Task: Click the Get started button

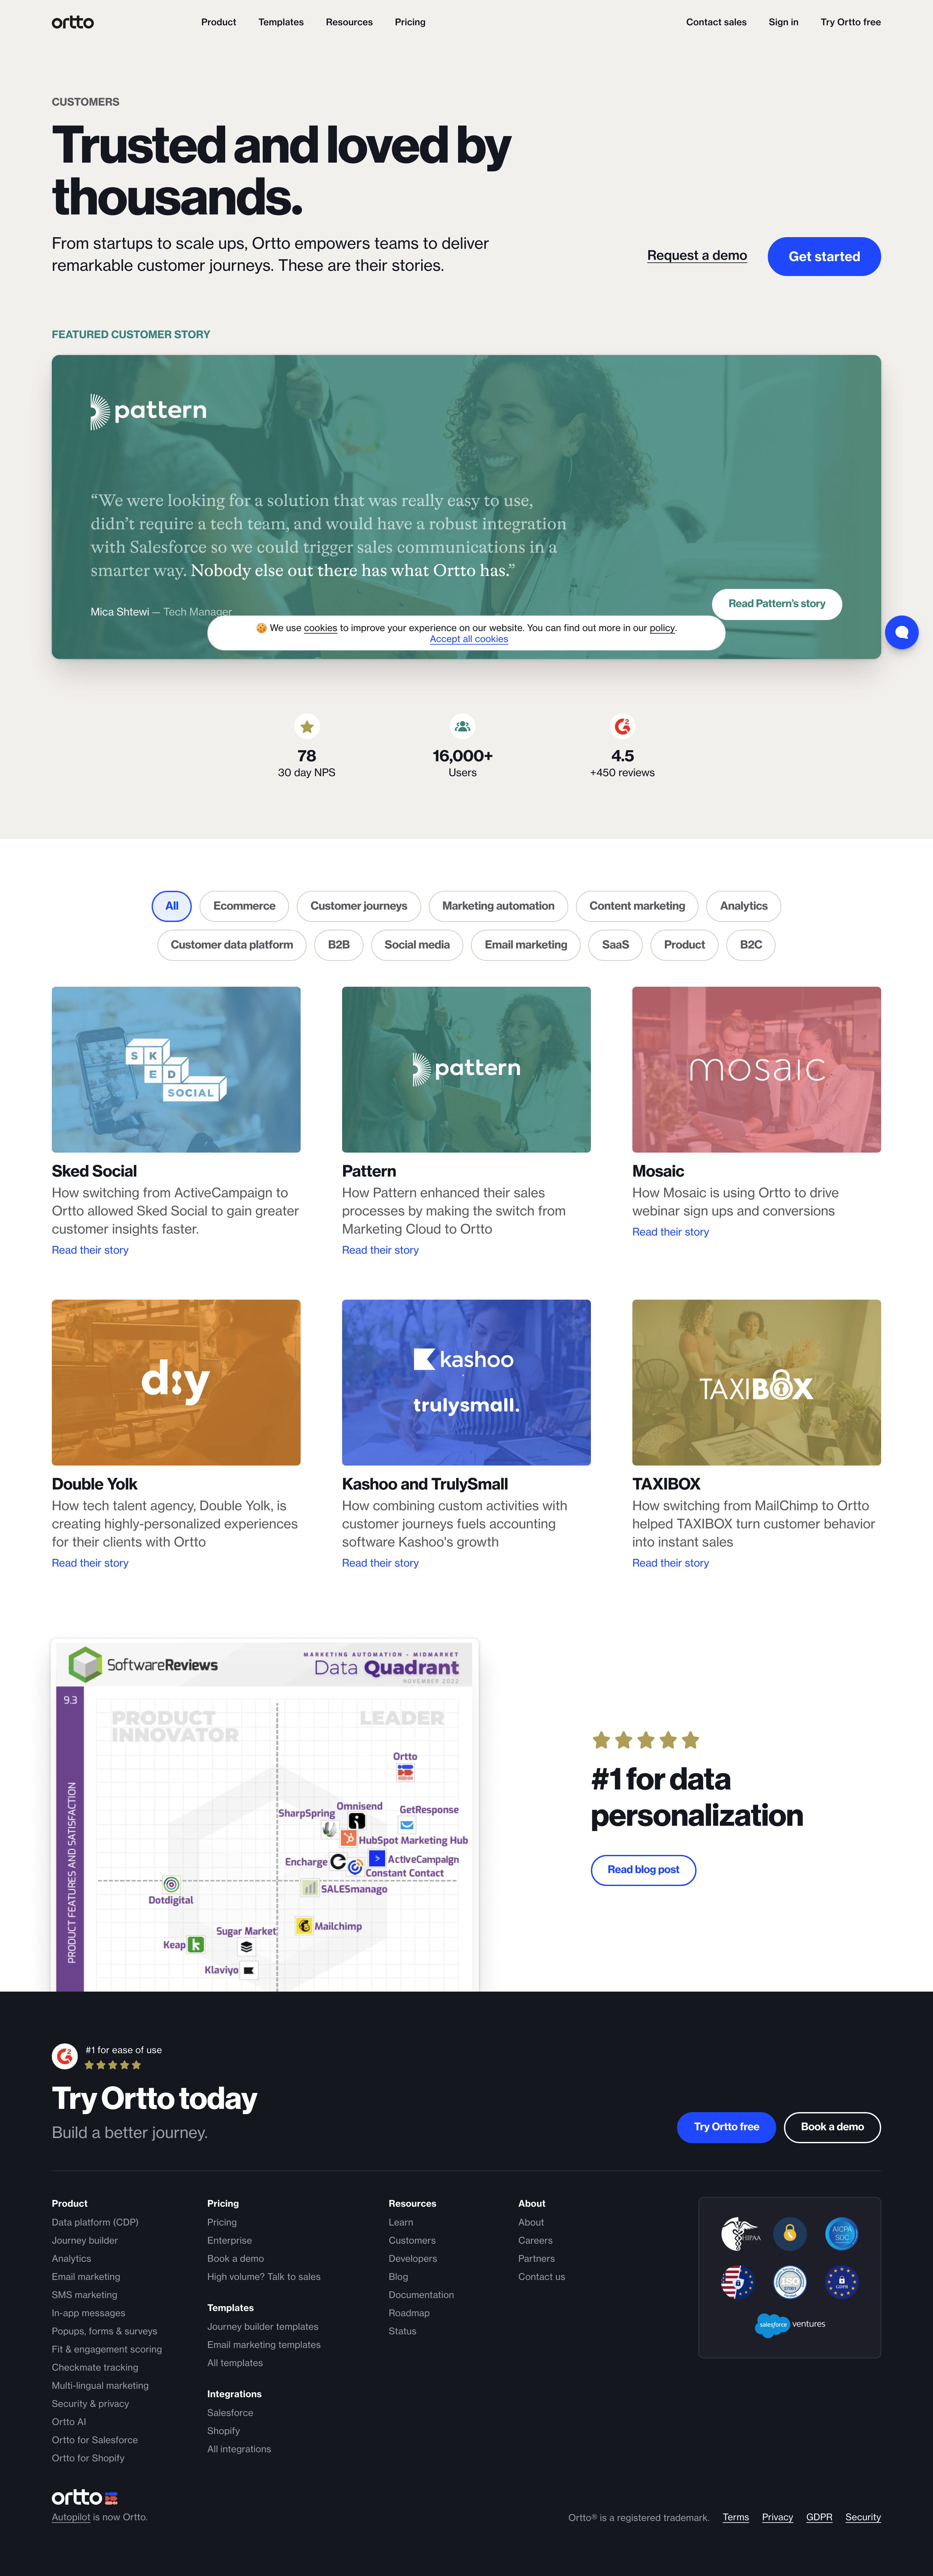Action: (x=824, y=256)
